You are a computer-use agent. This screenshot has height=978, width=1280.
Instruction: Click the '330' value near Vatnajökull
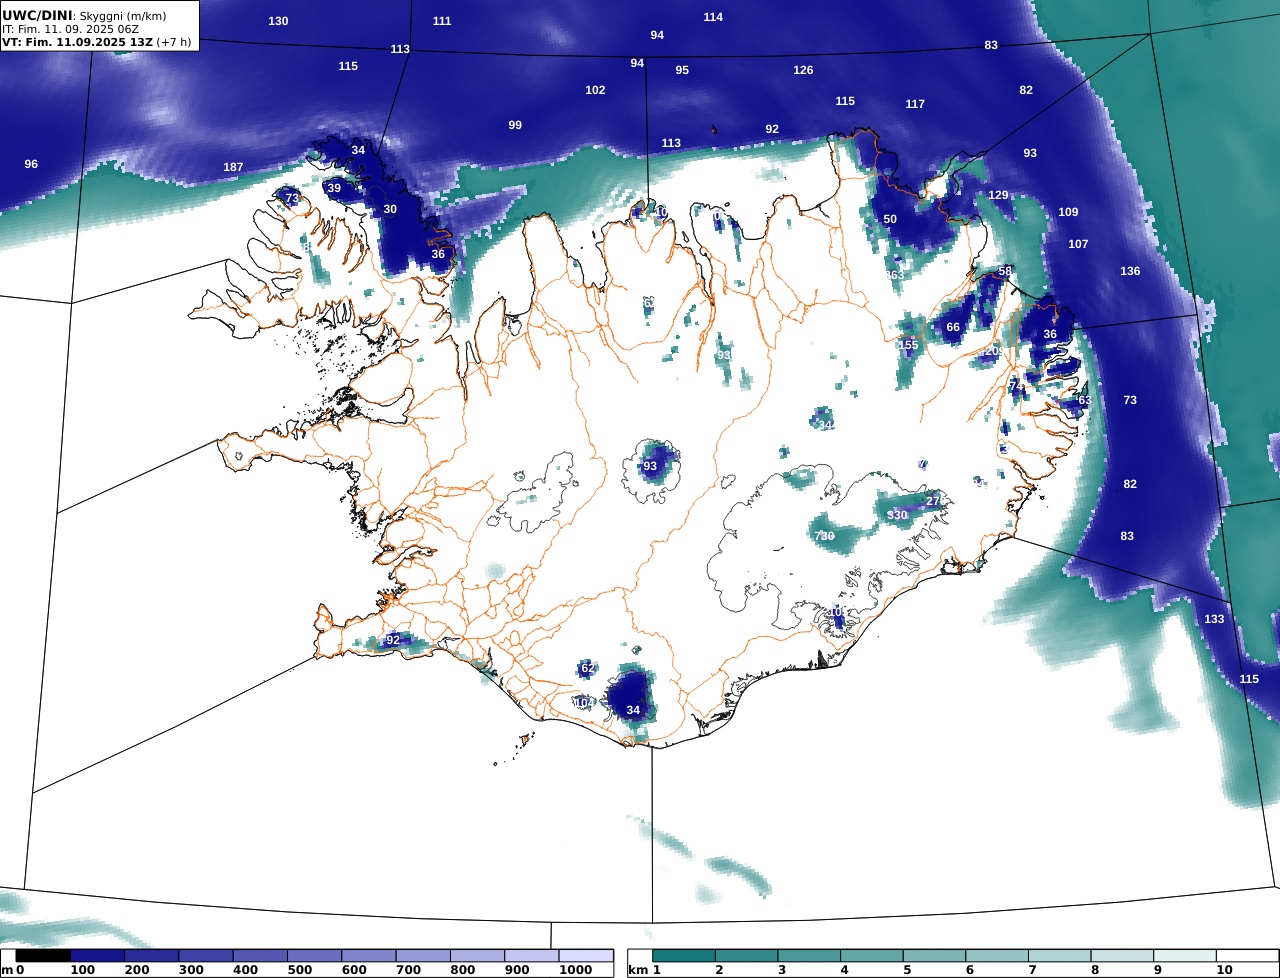coord(897,516)
